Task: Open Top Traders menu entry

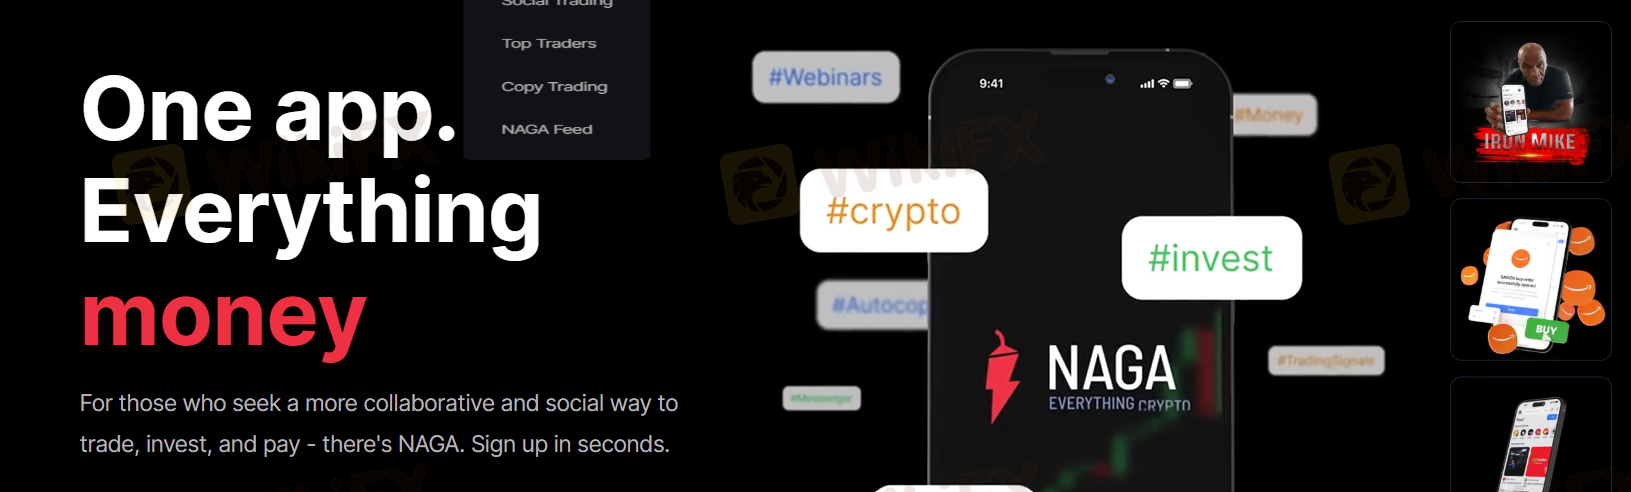Action: click(549, 44)
